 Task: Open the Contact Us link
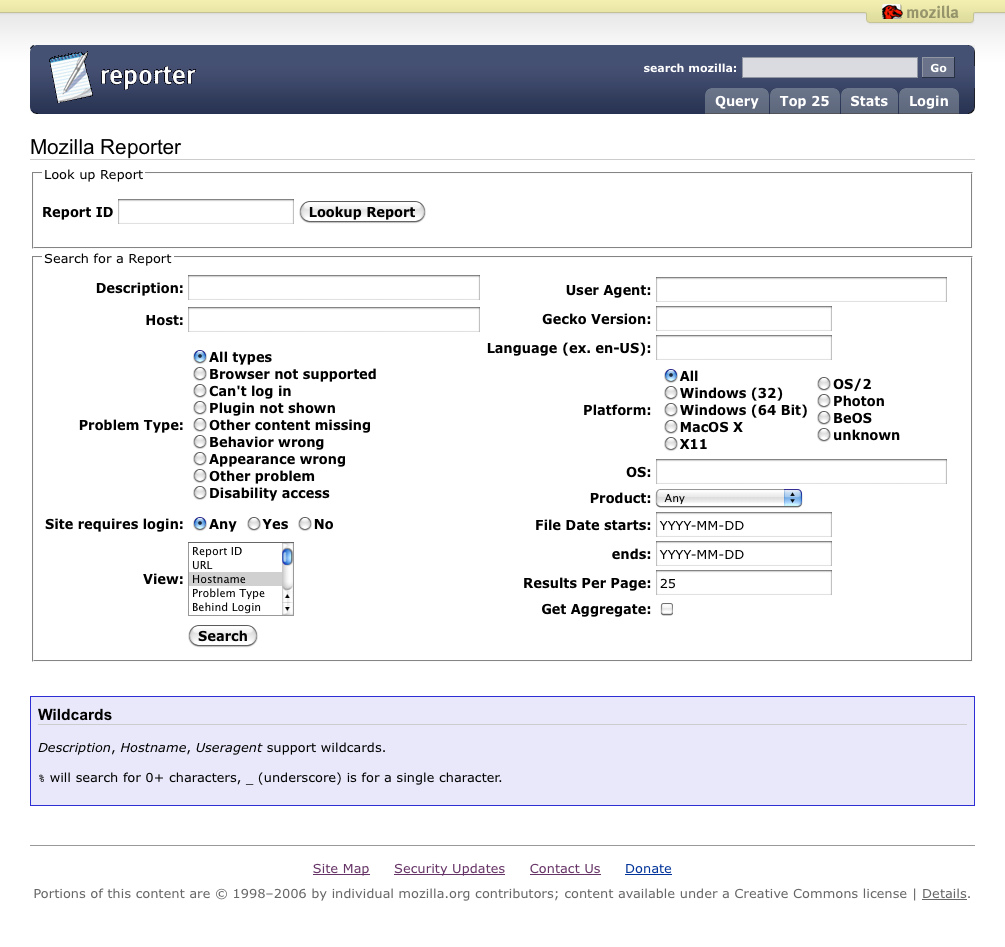[565, 869]
